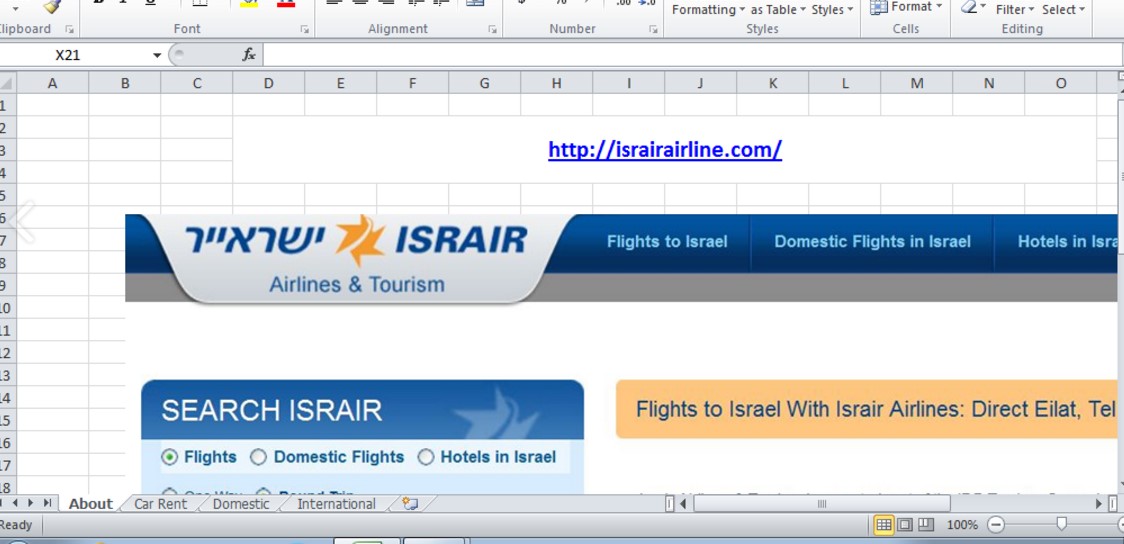Open the Clipboard dialog launcher
1124x544 pixels.
click(70, 29)
